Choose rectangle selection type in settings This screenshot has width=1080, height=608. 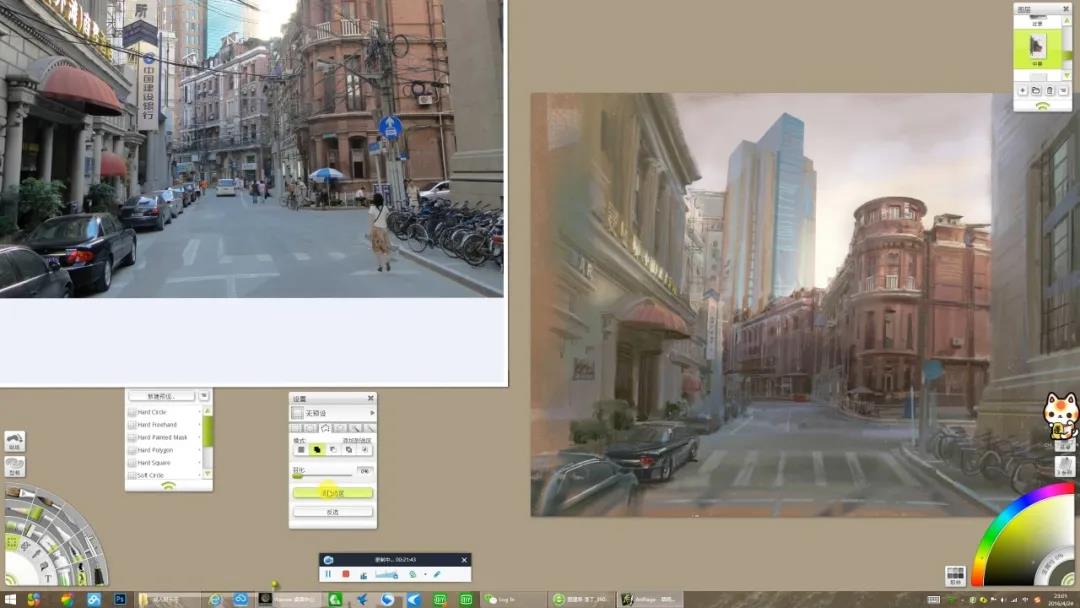pos(296,428)
